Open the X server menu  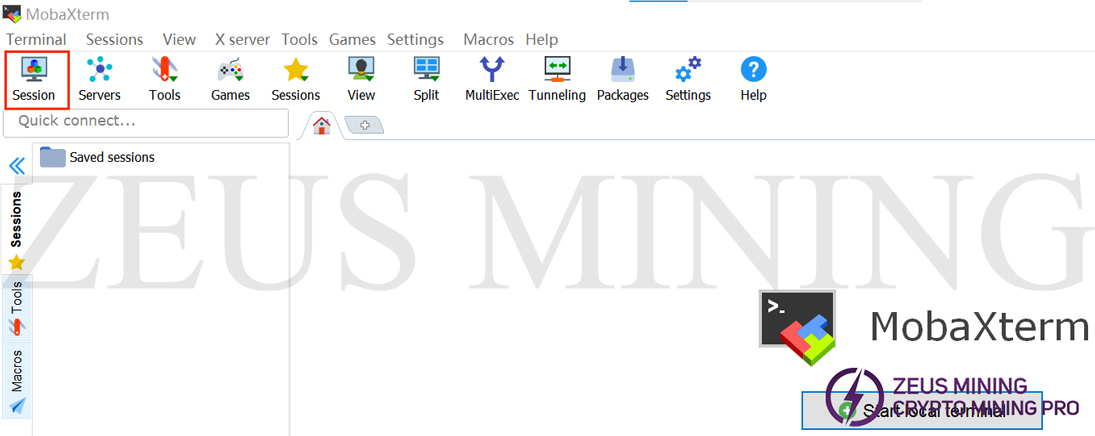pos(242,40)
